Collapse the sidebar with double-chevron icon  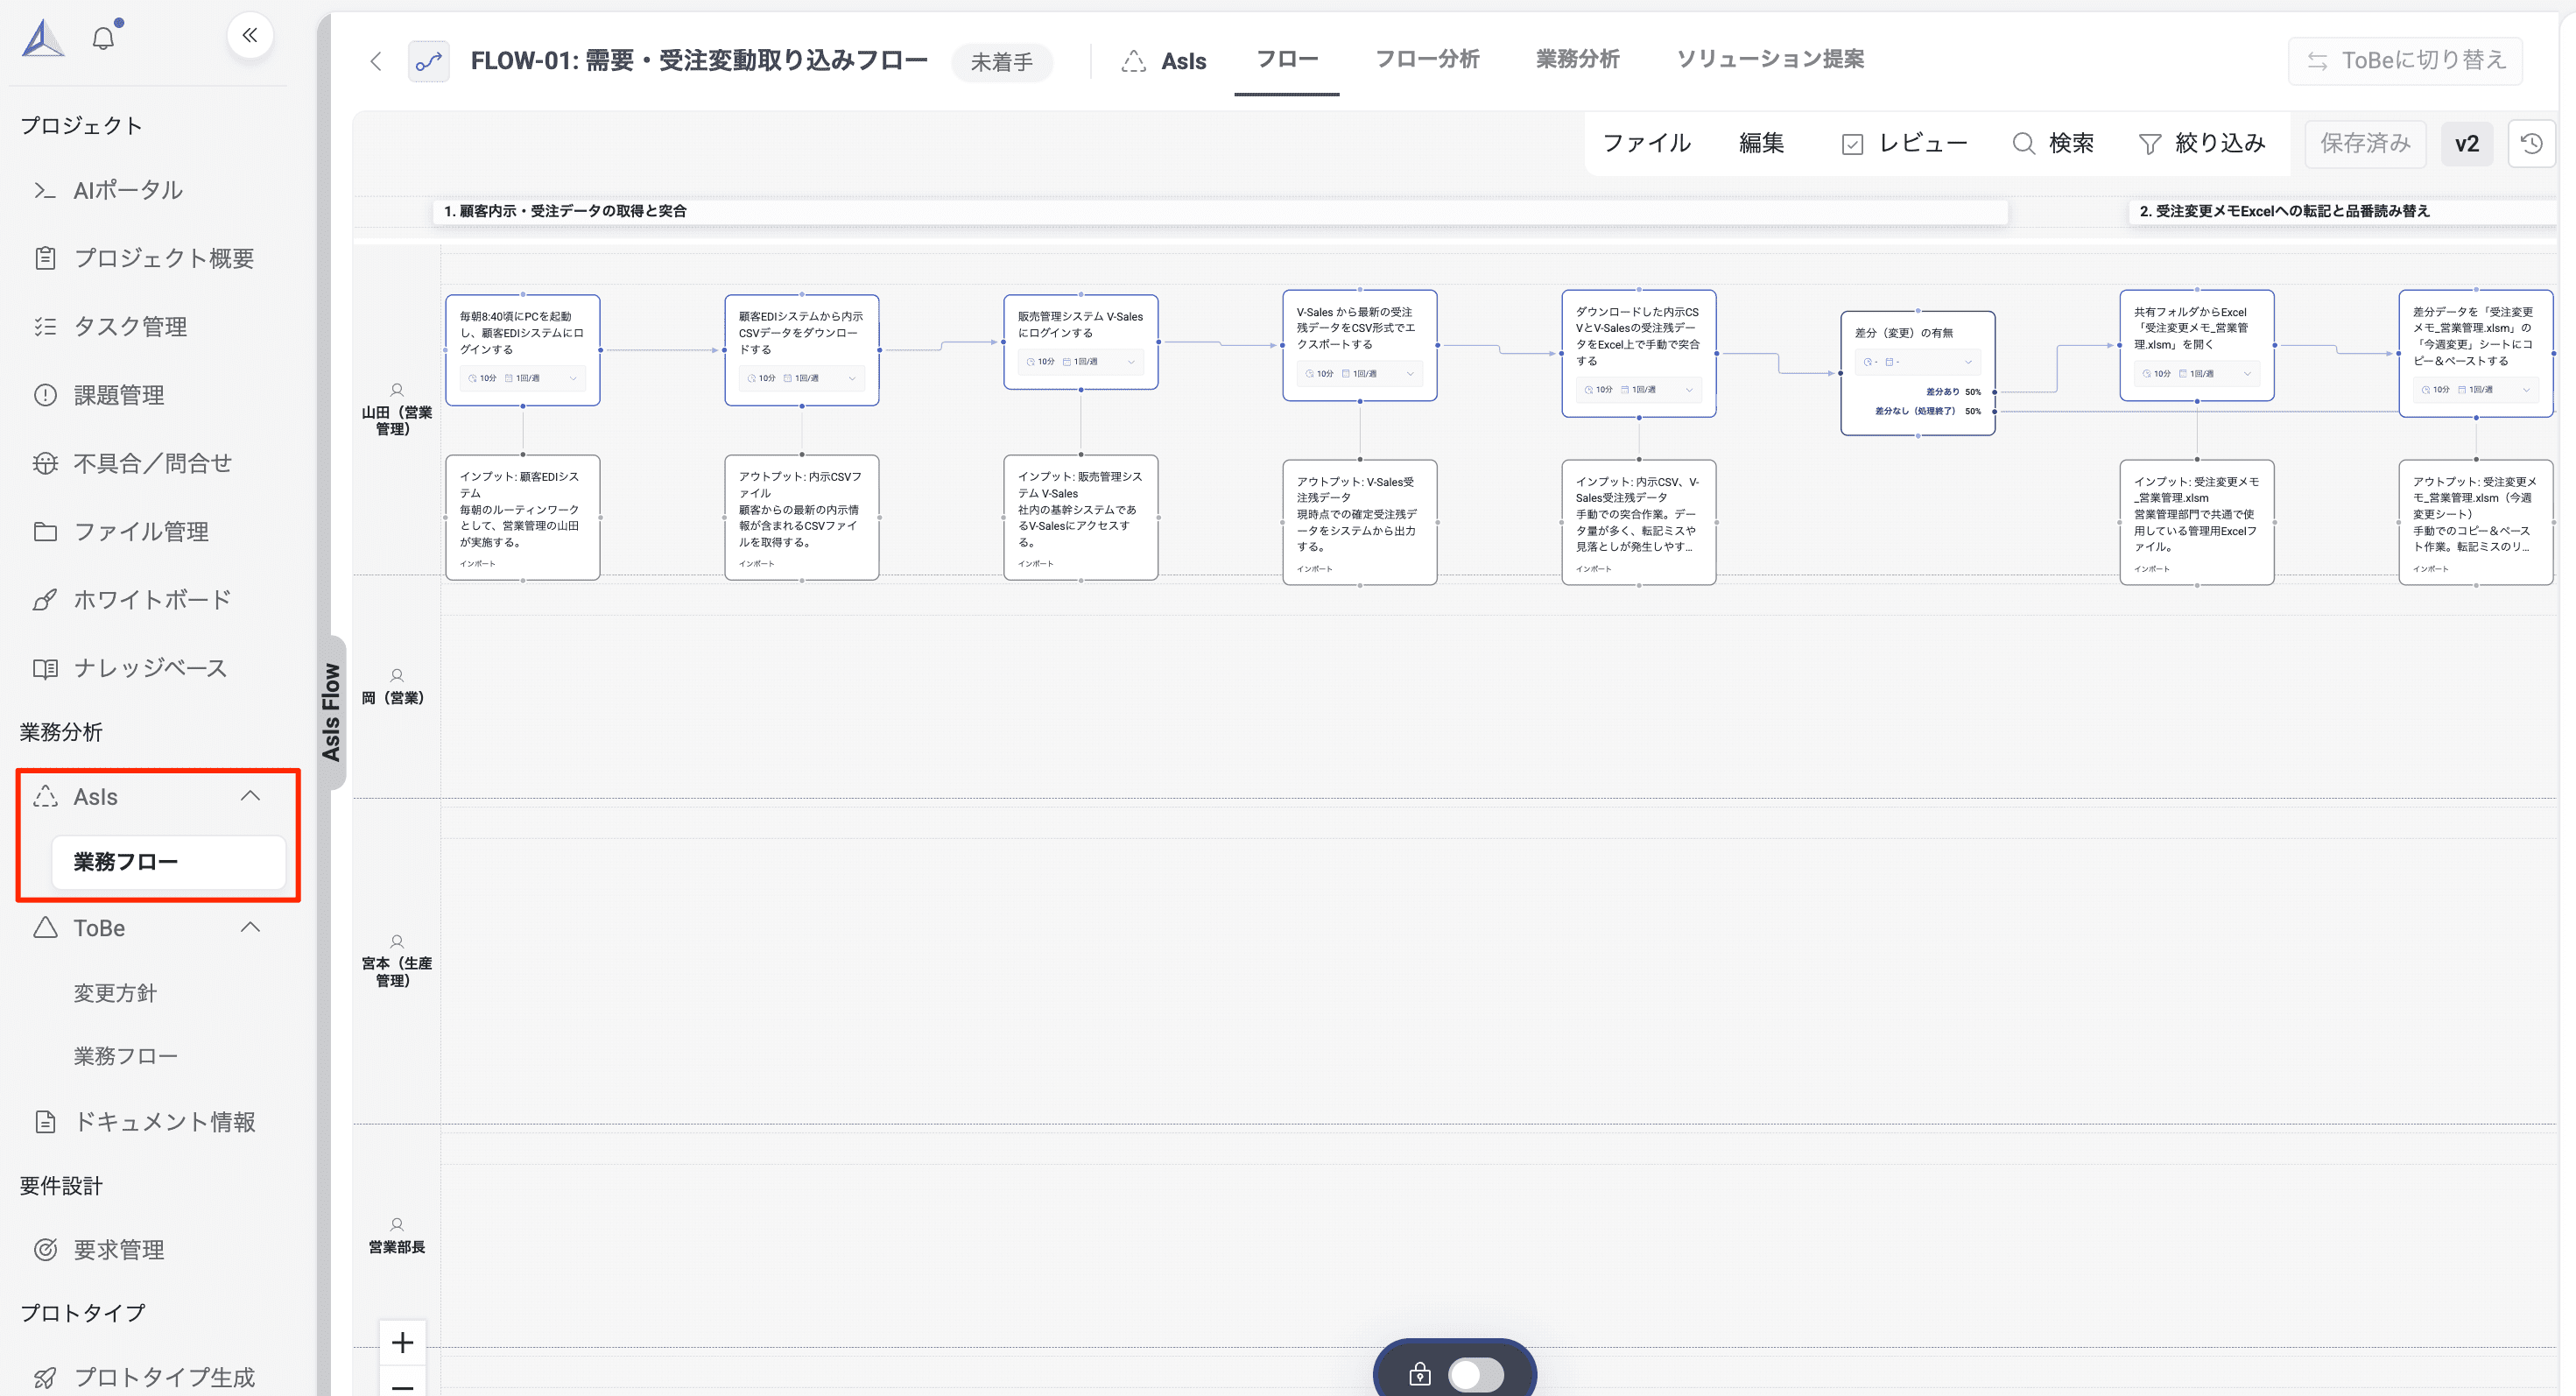[249, 35]
